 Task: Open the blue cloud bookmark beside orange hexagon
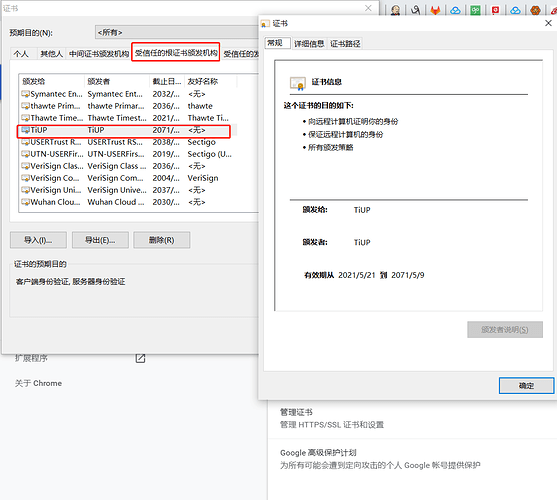pyautogui.click(x=515, y=10)
